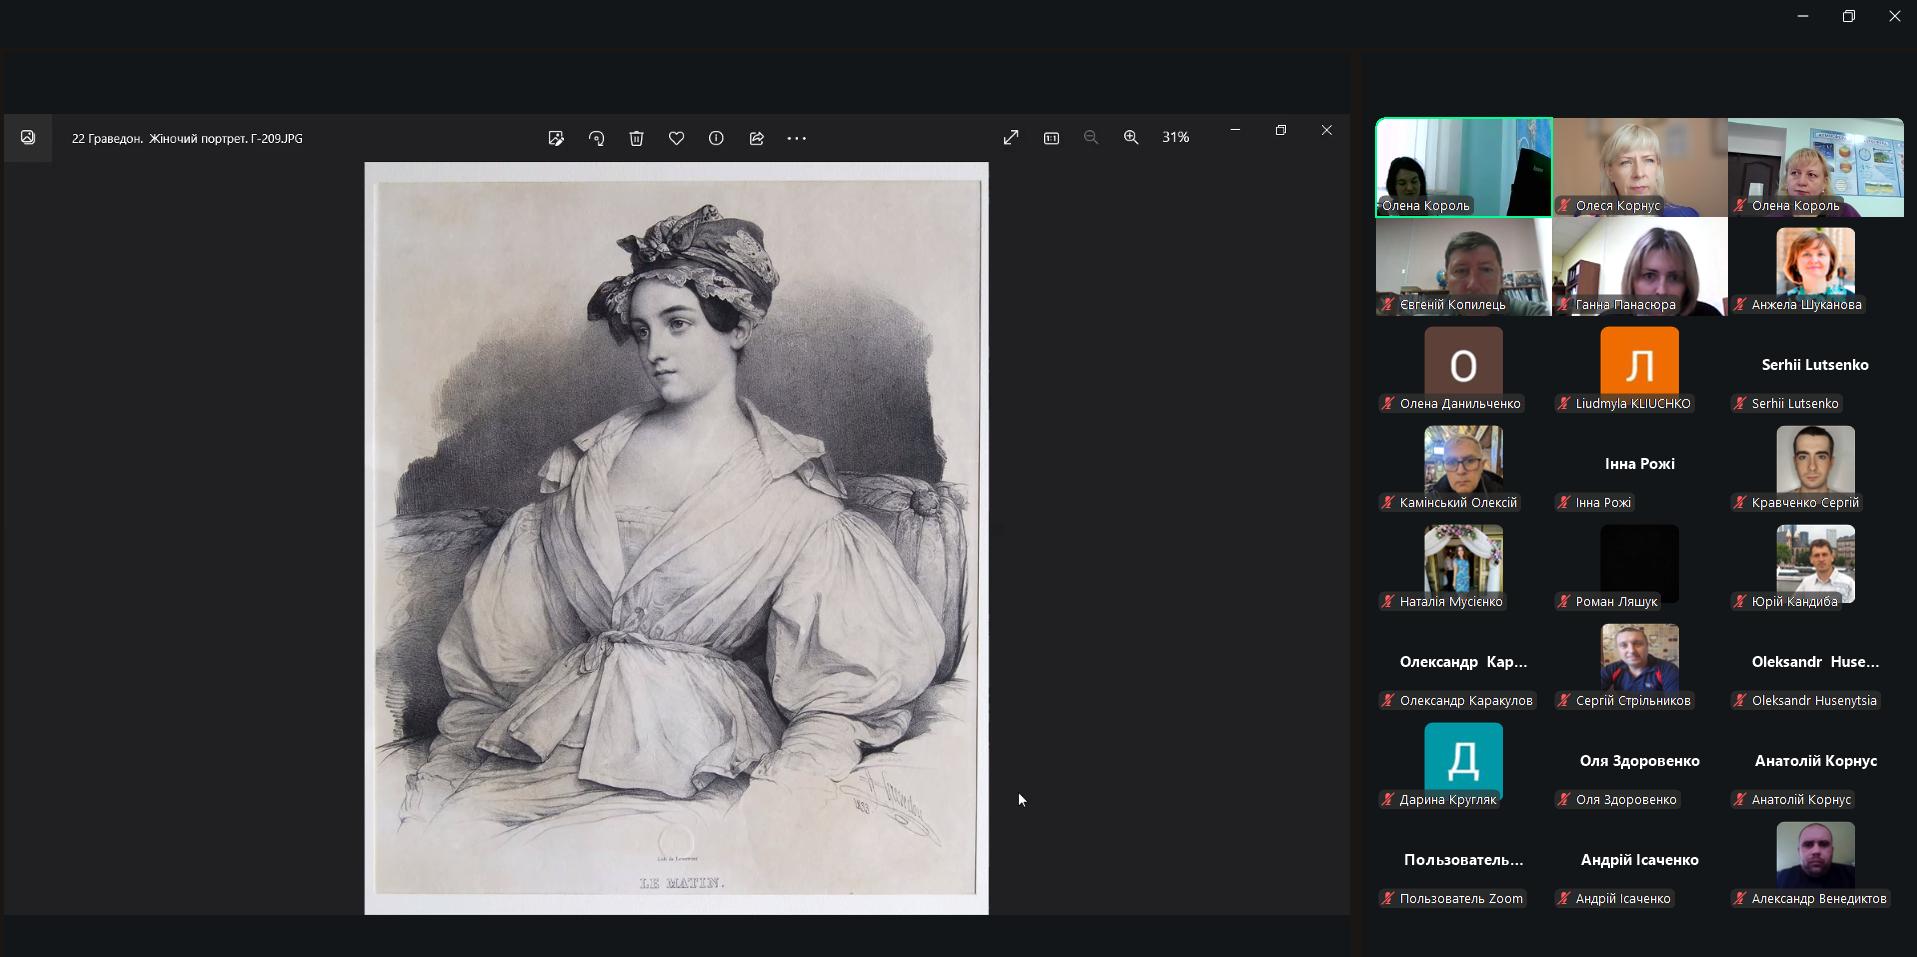
Task: Zoom in on the portrait
Action: point(1131,137)
